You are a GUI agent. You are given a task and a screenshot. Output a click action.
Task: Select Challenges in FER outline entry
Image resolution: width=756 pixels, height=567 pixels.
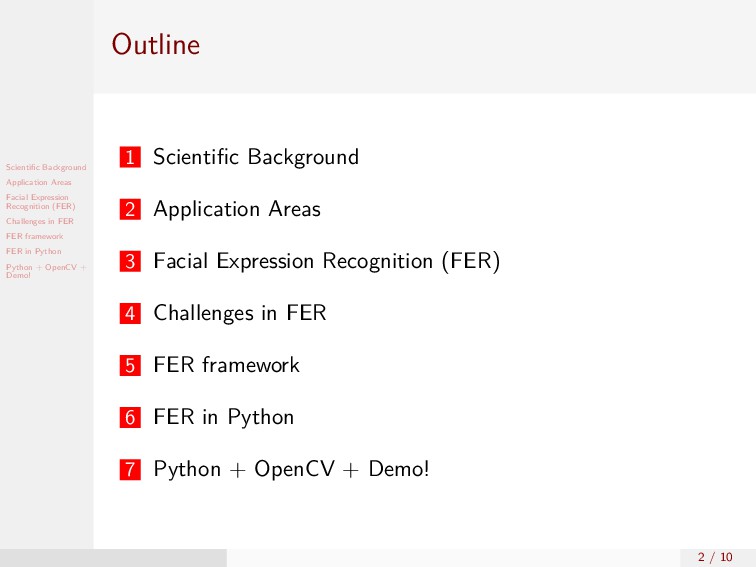tap(240, 313)
